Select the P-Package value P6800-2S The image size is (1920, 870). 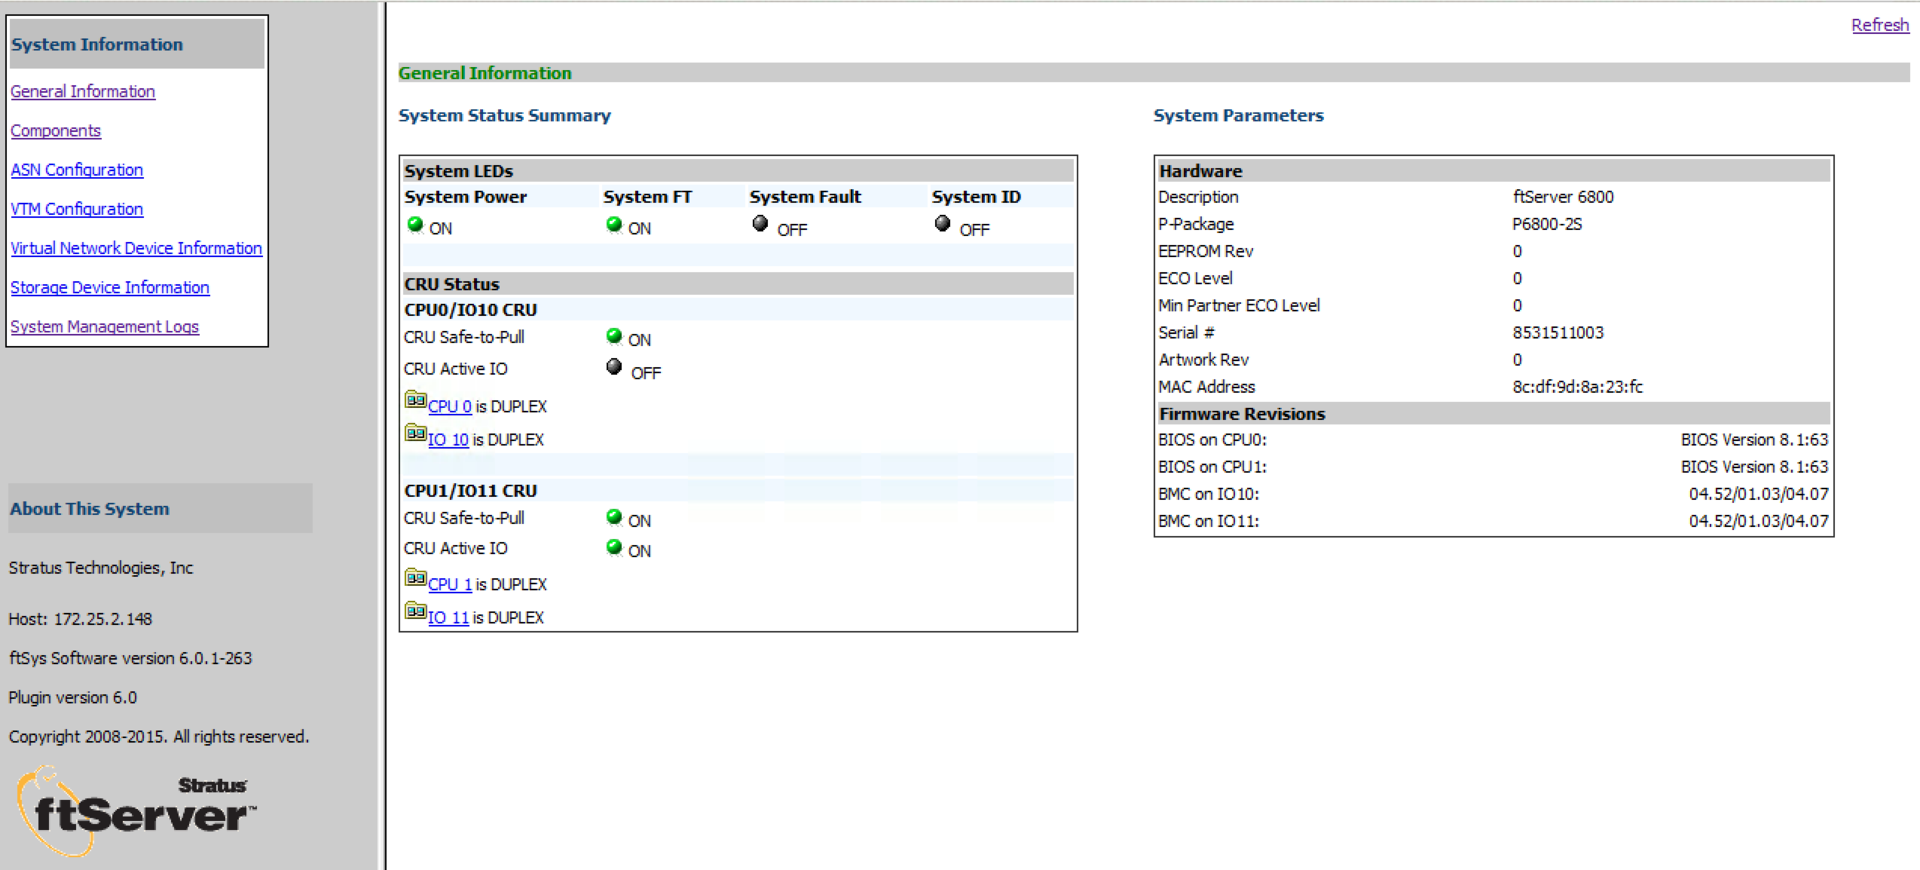[x=1547, y=224]
